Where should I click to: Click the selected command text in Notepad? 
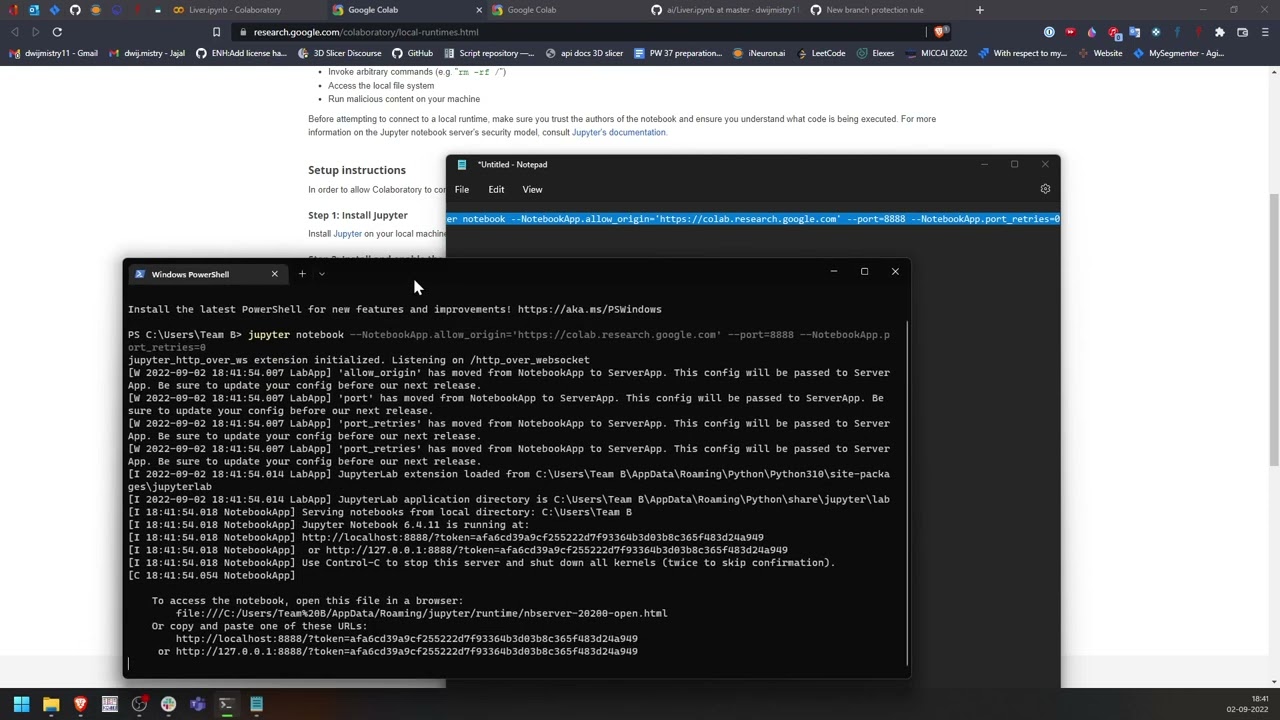click(753, 219)
